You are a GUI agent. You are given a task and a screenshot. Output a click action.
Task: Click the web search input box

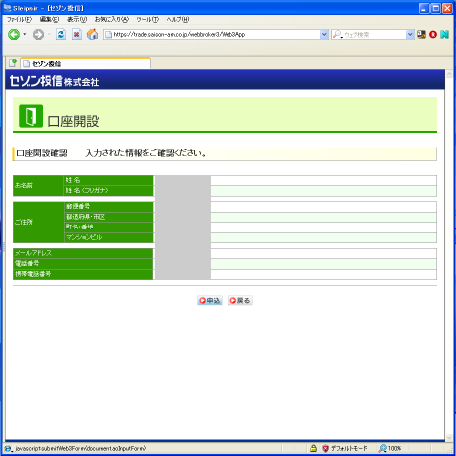point(375,35)
